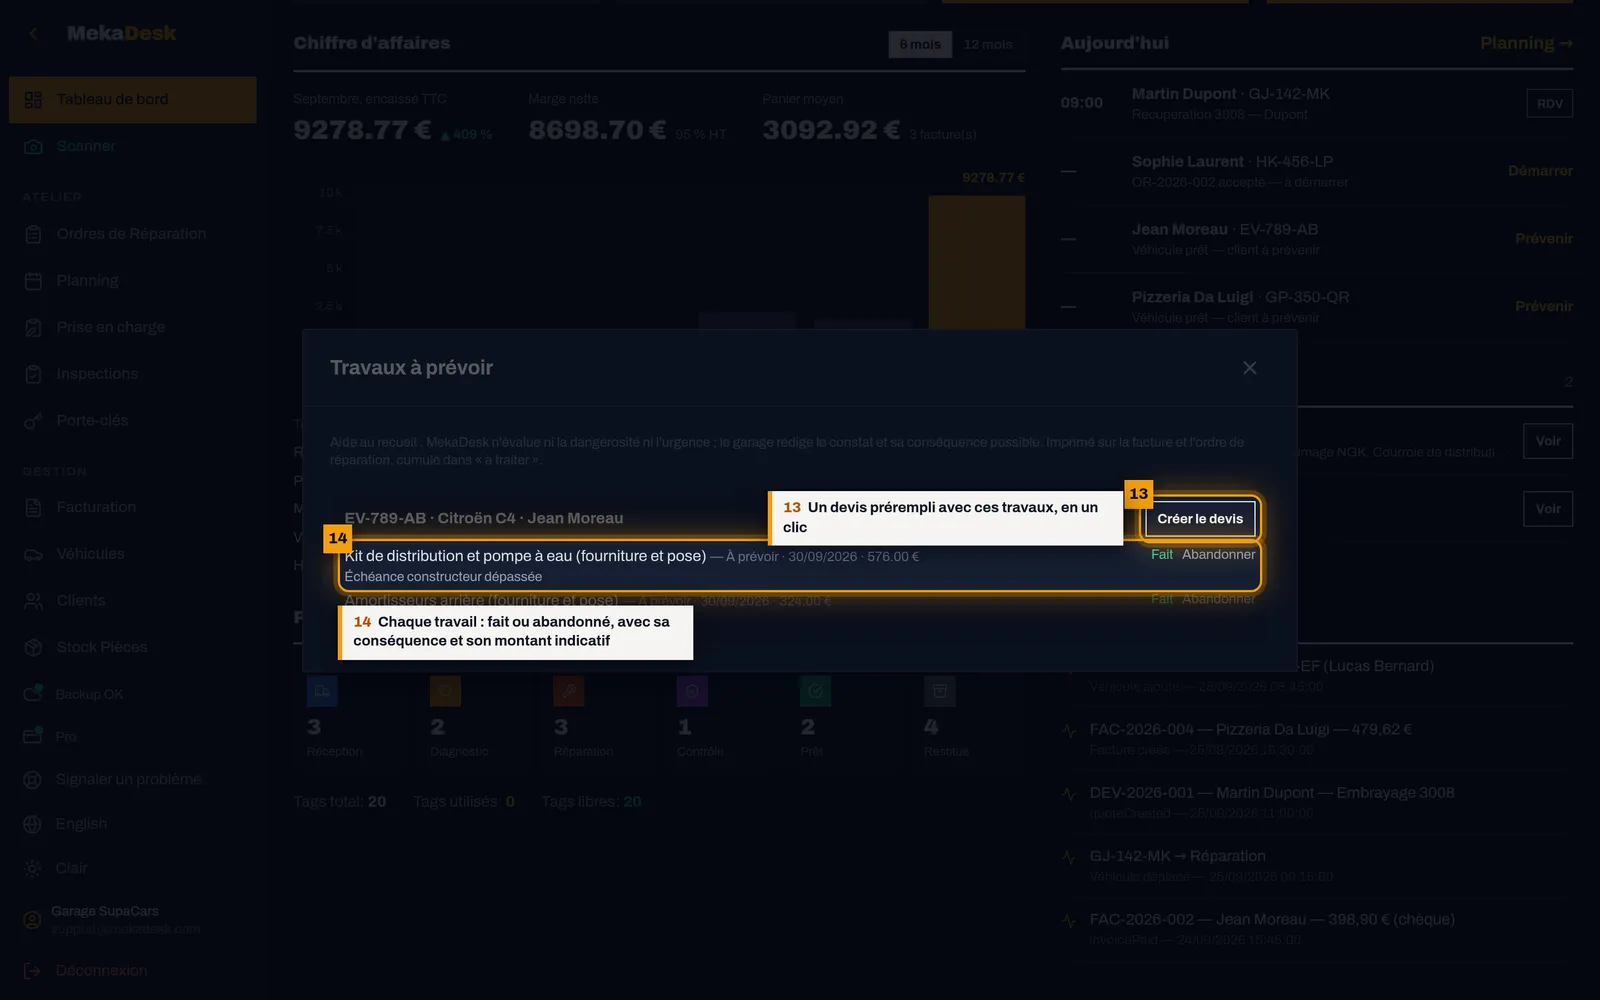Click the Prêt stage check icon
This screenshot has width=1600, height=1000.
click(815, 691)
